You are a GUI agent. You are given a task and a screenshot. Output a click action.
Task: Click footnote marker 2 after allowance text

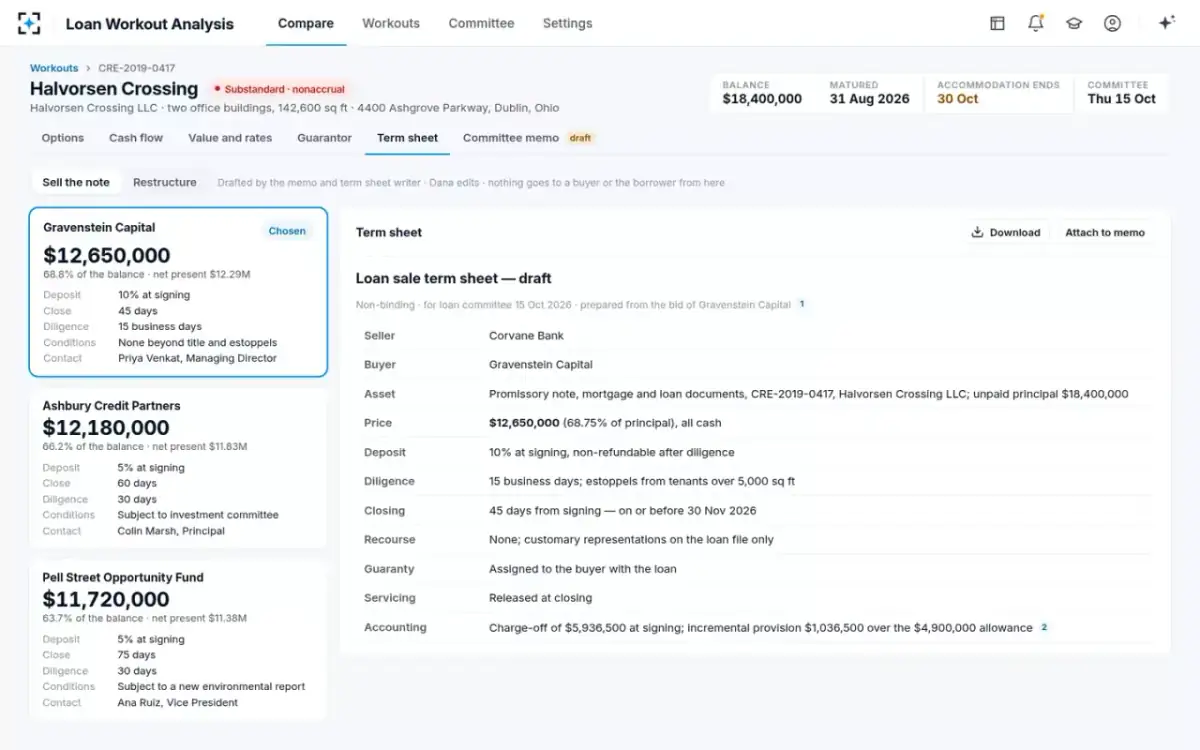point(1044,628)
